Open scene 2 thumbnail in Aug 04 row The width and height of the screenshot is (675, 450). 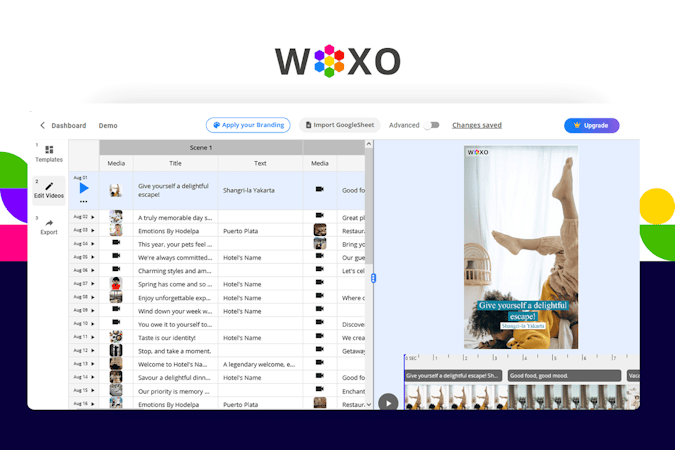320,243
